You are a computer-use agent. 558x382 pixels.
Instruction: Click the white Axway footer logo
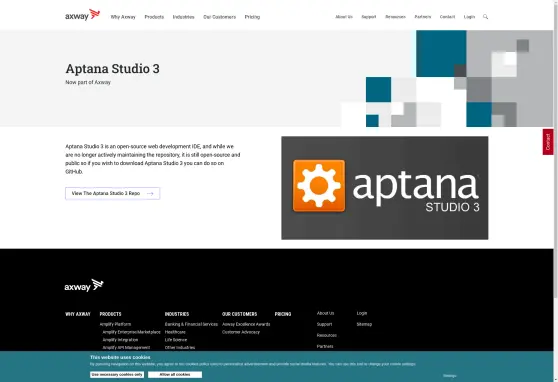[84, 286]
